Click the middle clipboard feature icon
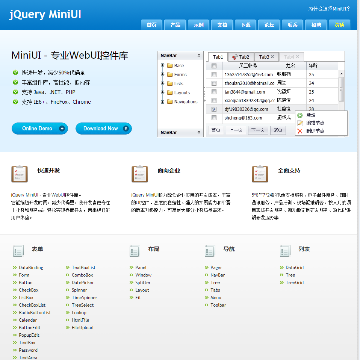The height and width of the screenshot is (360, 360). (140, 174)
